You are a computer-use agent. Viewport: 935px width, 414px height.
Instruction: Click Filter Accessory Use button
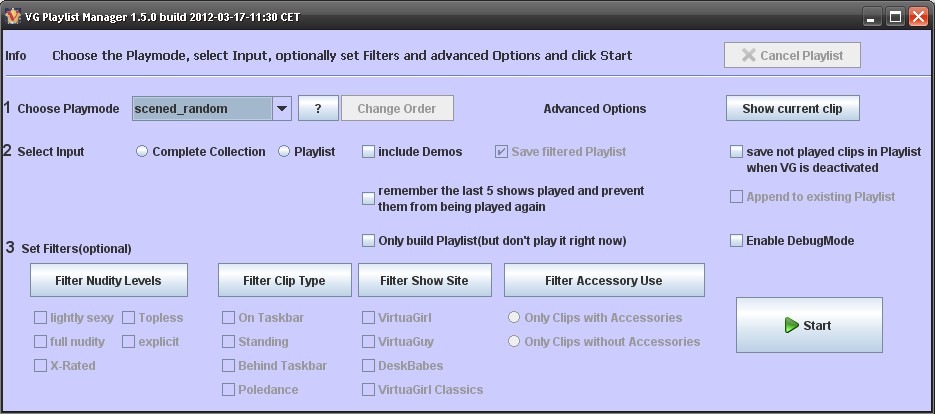[603, 281]
